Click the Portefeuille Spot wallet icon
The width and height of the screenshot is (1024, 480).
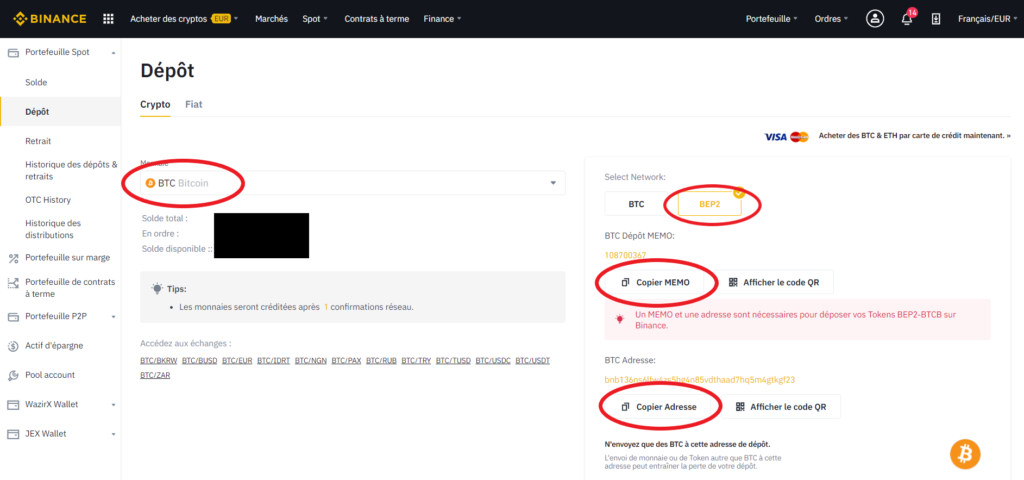click(x=12, y=52)
